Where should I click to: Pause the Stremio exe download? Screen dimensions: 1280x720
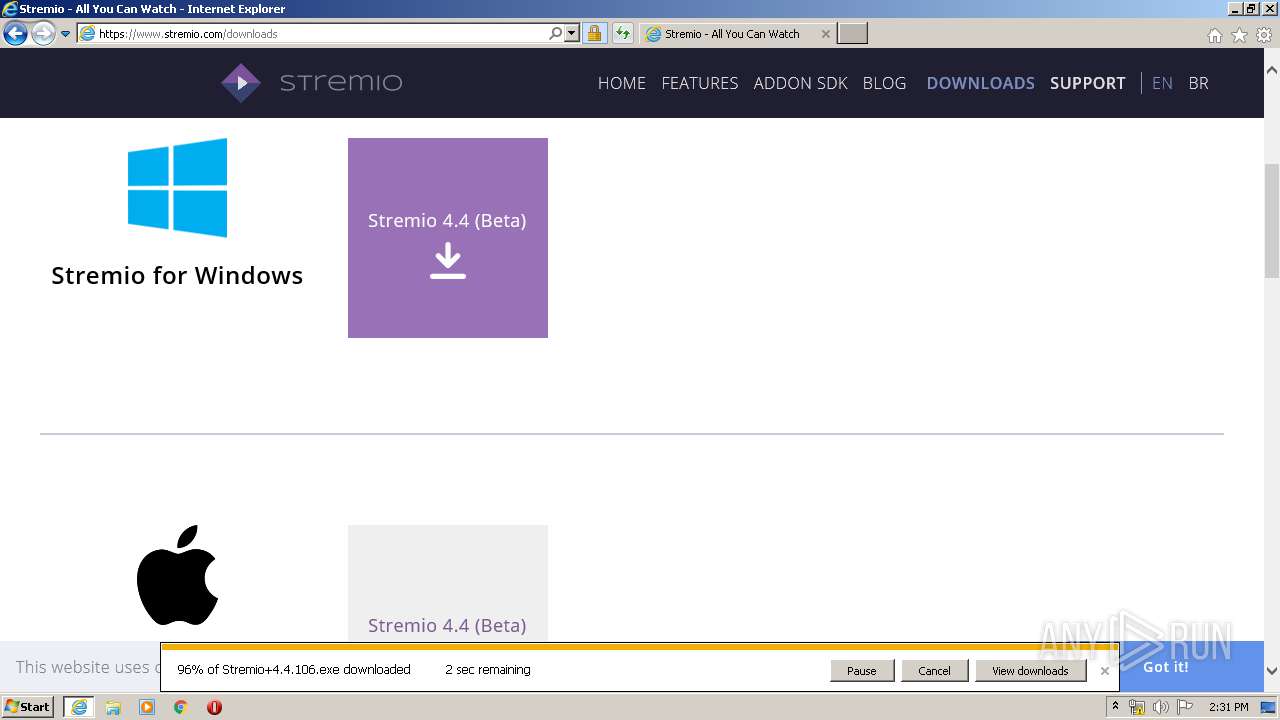(x=862, y=671)
